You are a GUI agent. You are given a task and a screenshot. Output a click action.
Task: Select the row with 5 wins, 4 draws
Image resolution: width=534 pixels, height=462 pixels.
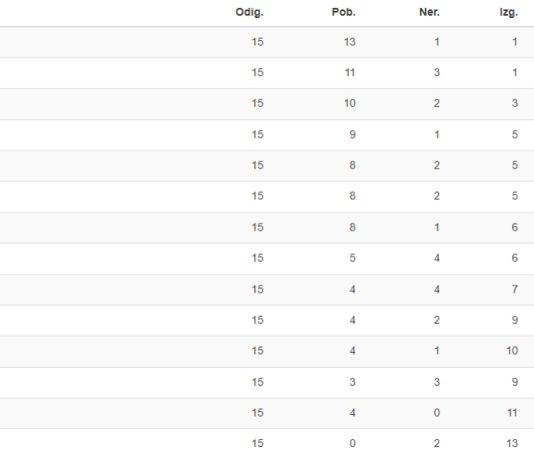coord(267,258)
